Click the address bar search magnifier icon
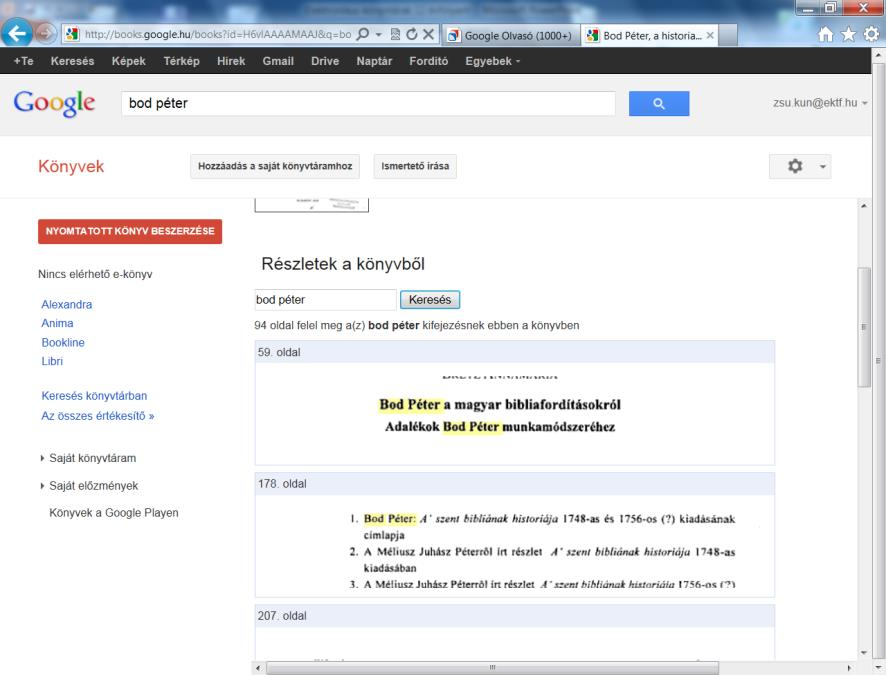This screenshot has width=886, height=675. tap(363, 34)
